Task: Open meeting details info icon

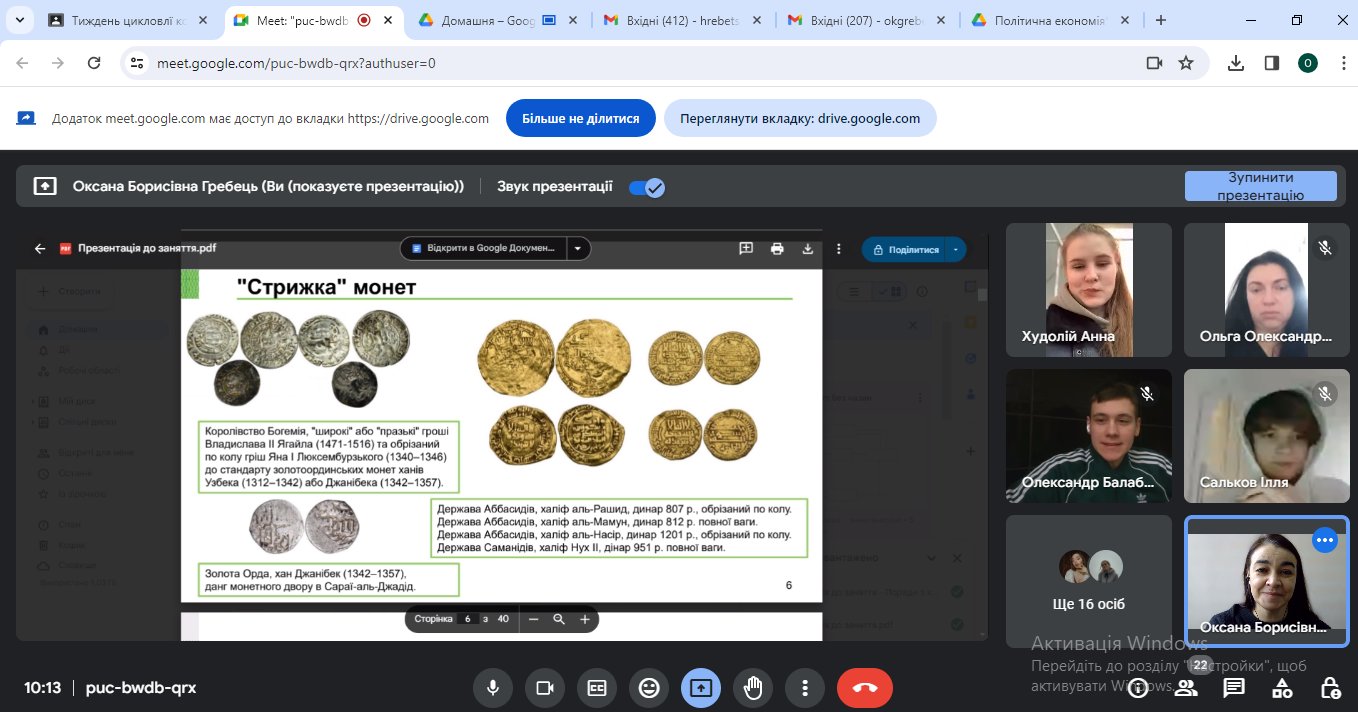Action: click(x=1138, y=688)
